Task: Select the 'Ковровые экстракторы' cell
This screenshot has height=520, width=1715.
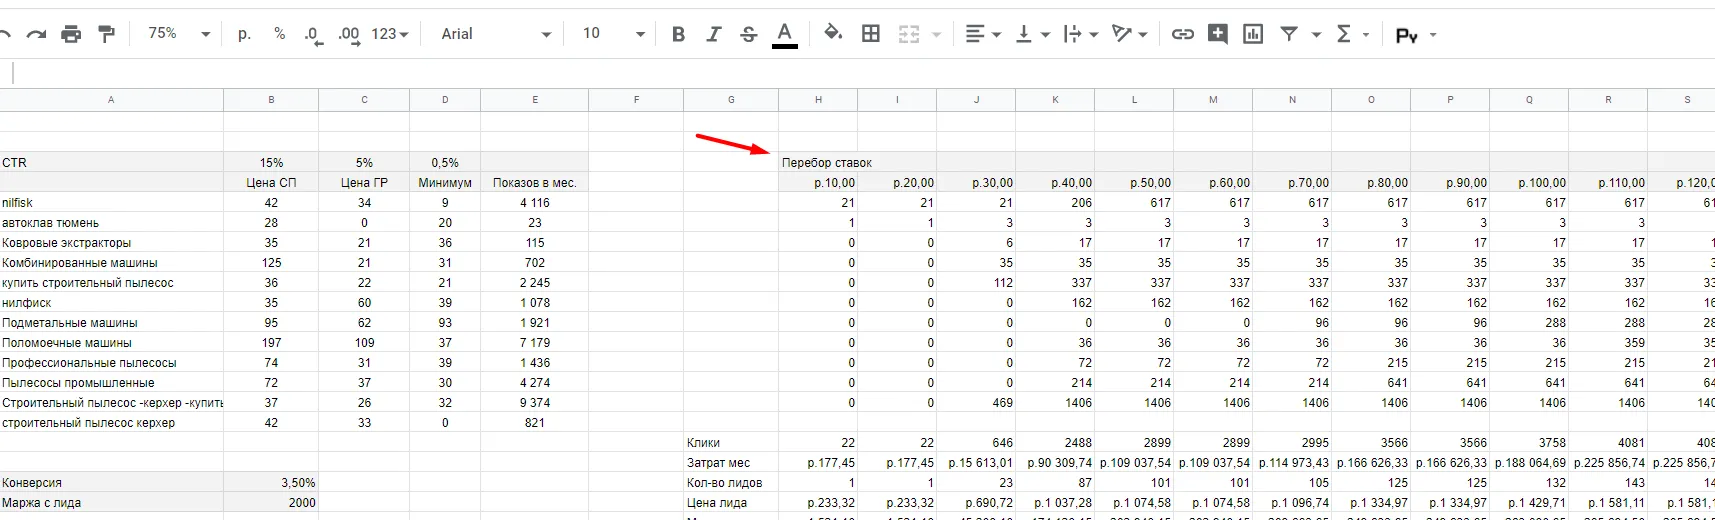Action: pyautogui.click(x=111, y=242)
